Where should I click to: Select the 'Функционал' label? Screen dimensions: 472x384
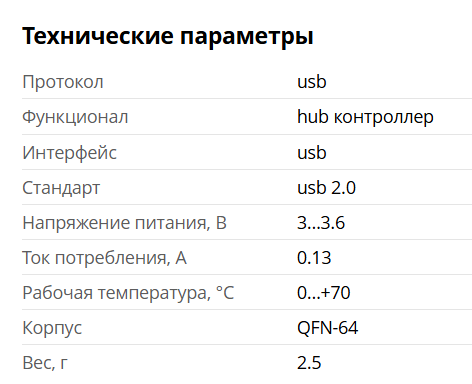[75, 117]
